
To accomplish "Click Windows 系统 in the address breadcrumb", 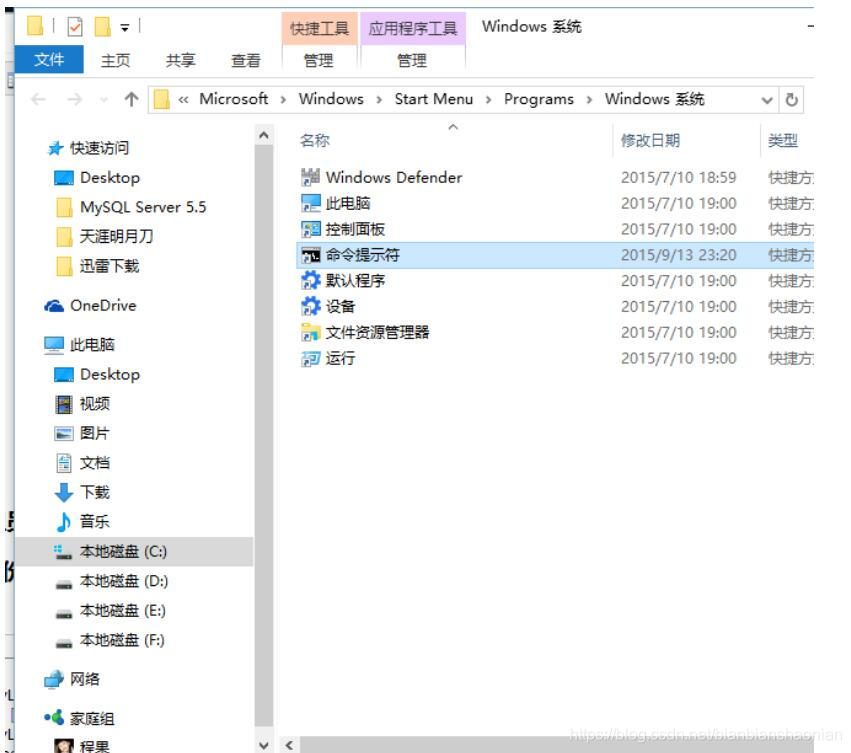I will [x=654, y=99].
